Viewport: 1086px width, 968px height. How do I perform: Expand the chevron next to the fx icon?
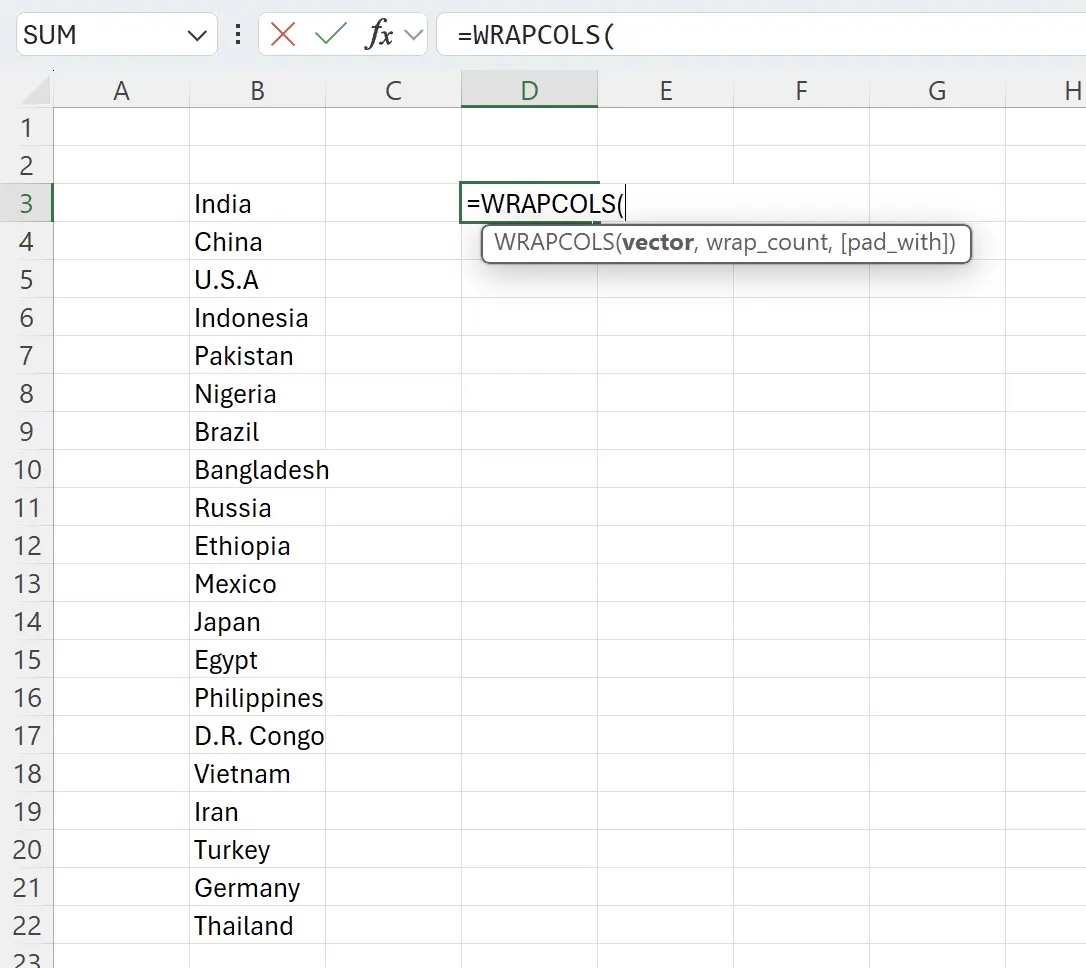tap(412, 33)
